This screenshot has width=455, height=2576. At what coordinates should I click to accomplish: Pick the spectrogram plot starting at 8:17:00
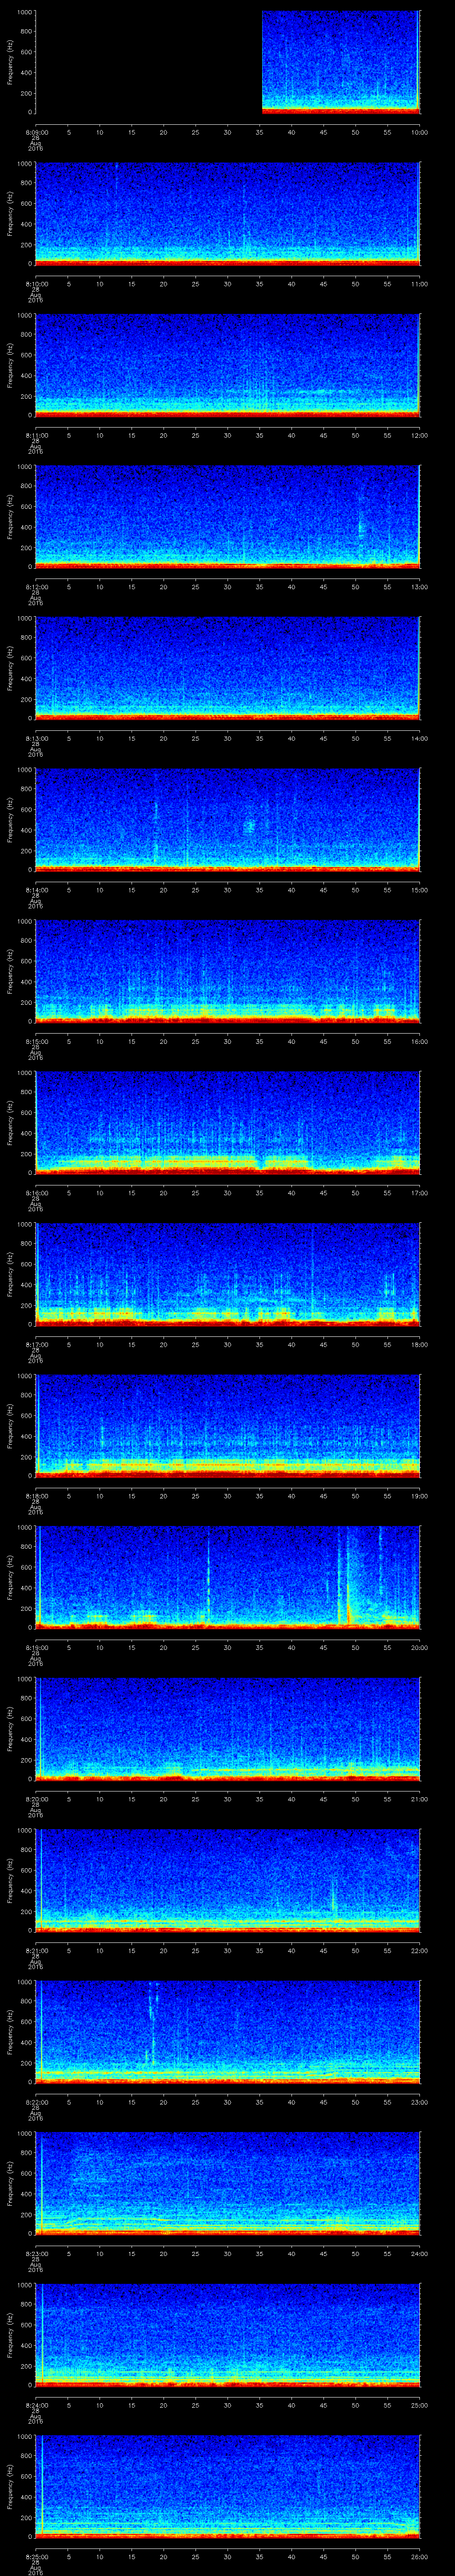(228, 1274)
